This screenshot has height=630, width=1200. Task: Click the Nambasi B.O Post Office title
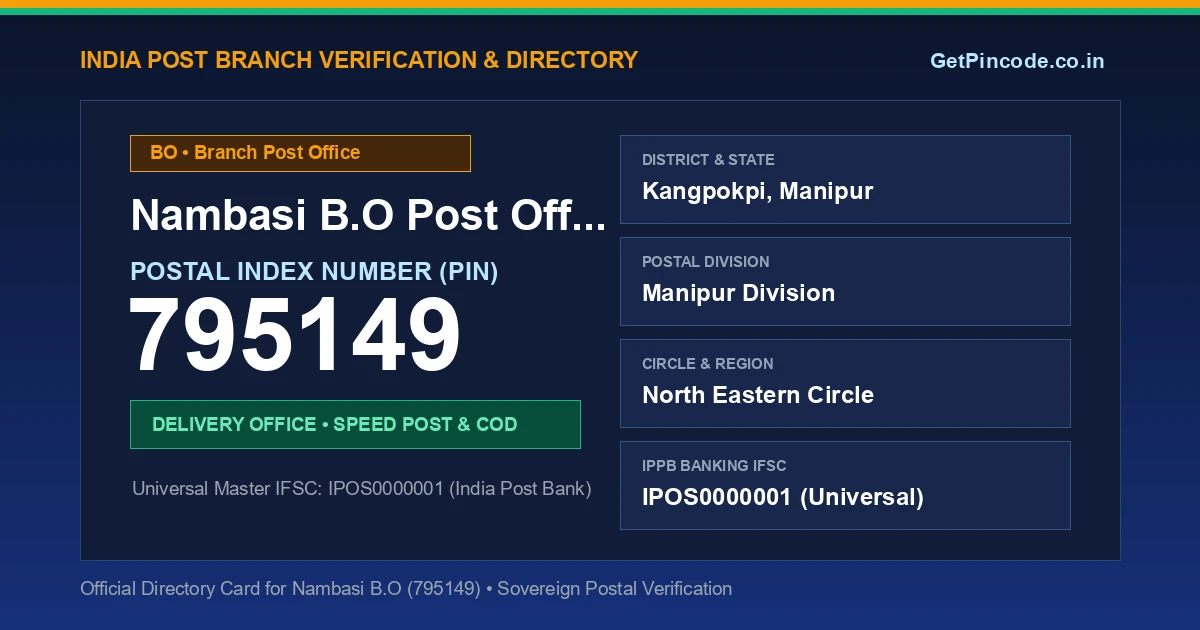click(368, 216)
